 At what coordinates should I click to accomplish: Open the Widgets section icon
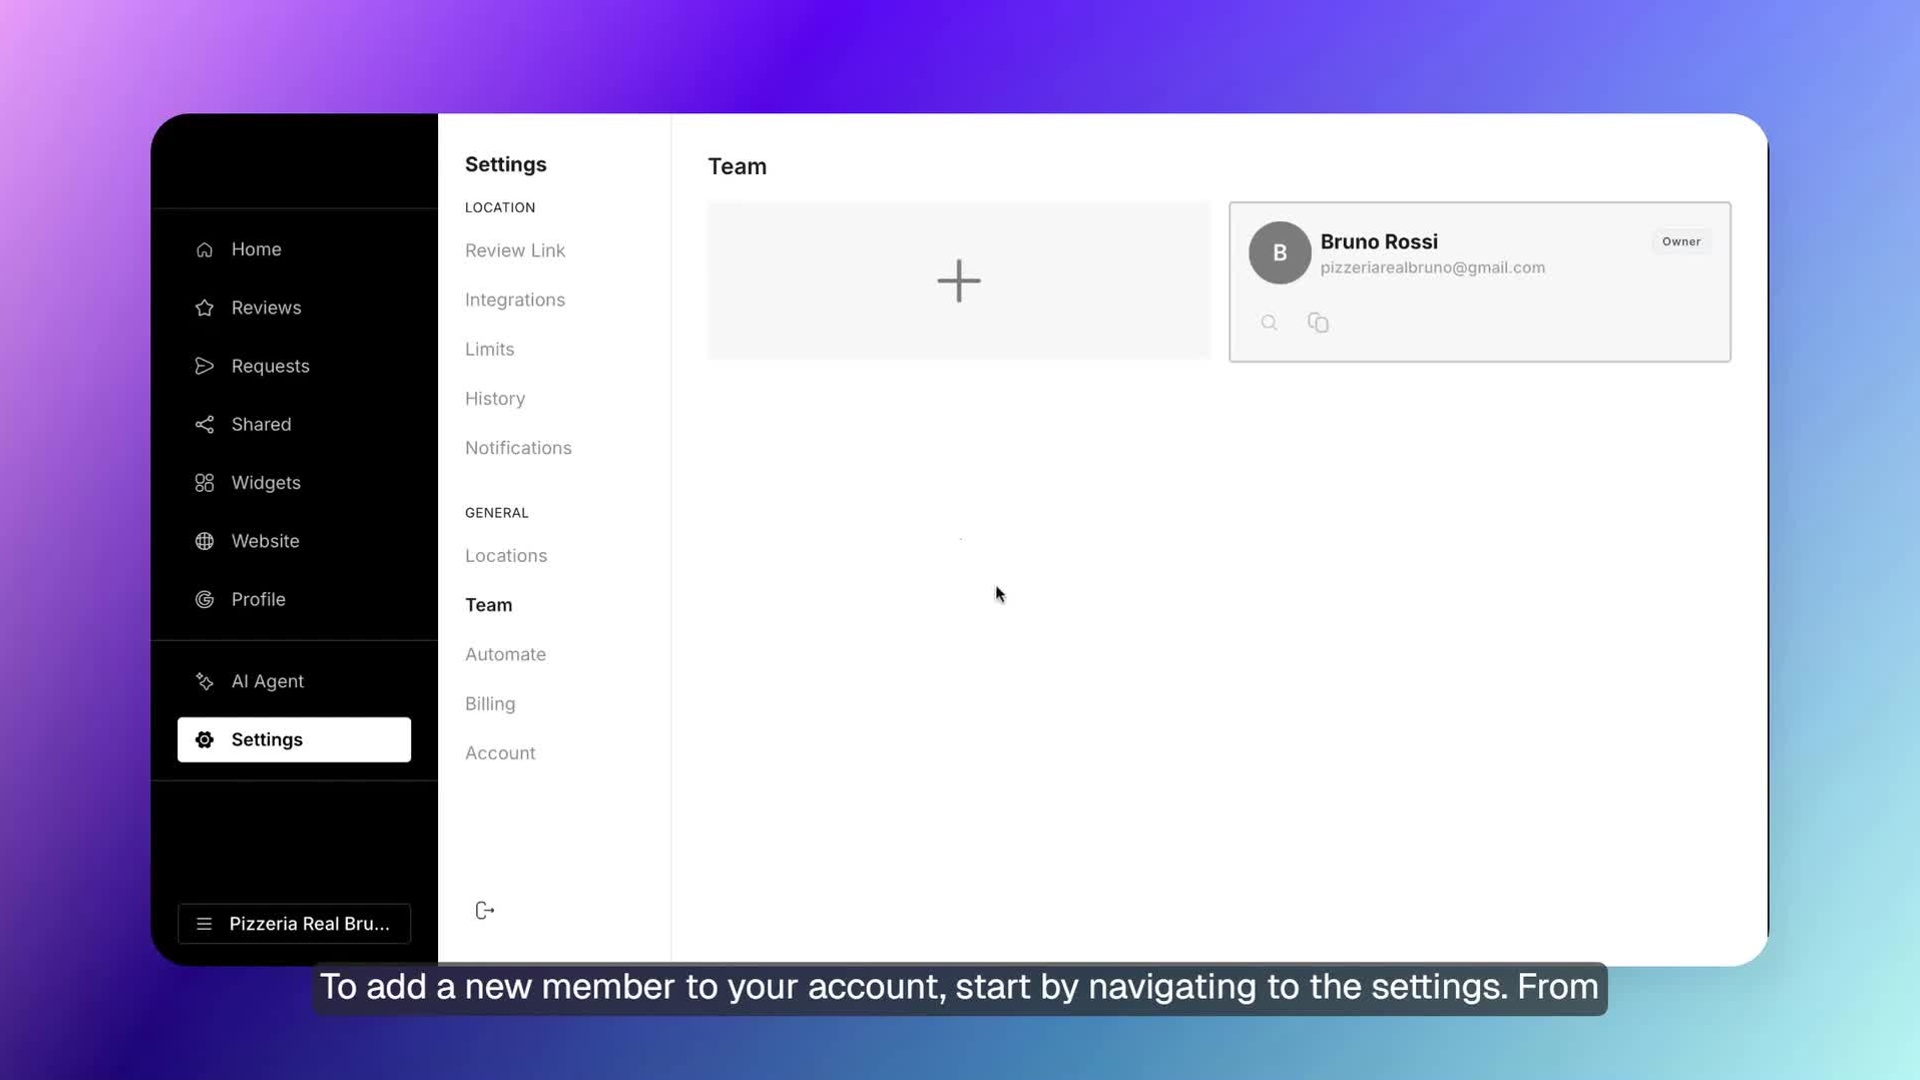205,483
